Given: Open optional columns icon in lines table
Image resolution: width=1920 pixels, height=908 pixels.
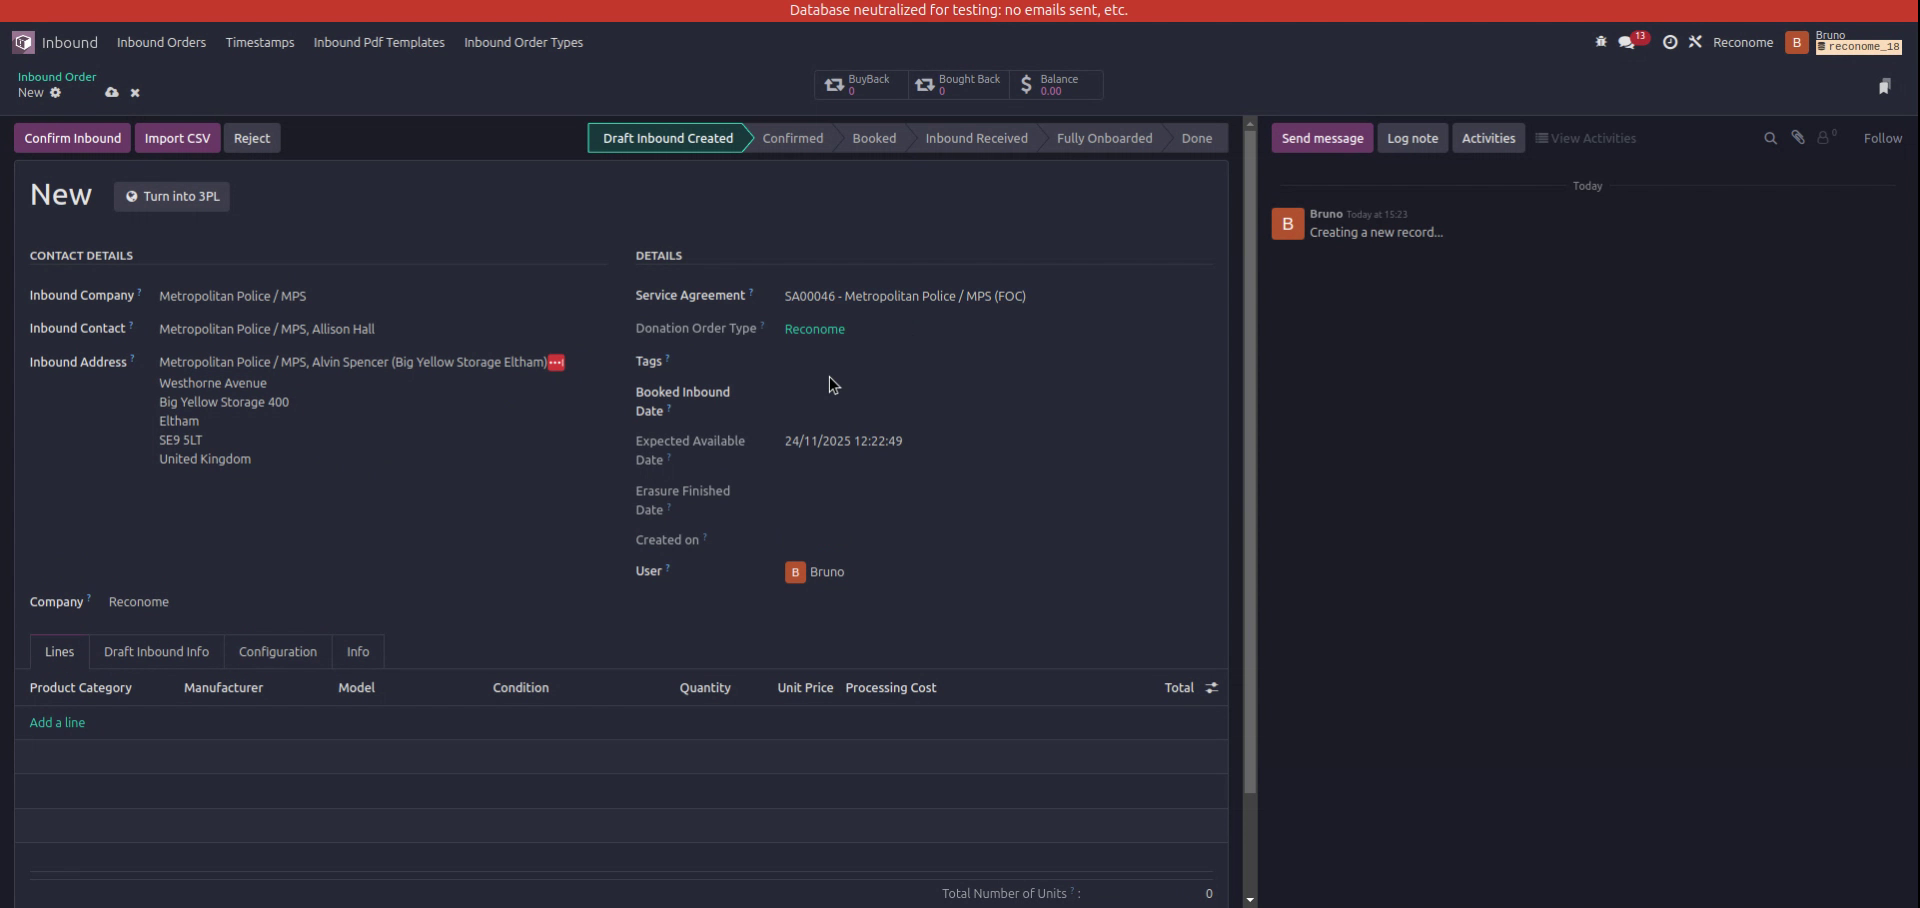Looking at the screenshot, I should [x=1211, y=687].
